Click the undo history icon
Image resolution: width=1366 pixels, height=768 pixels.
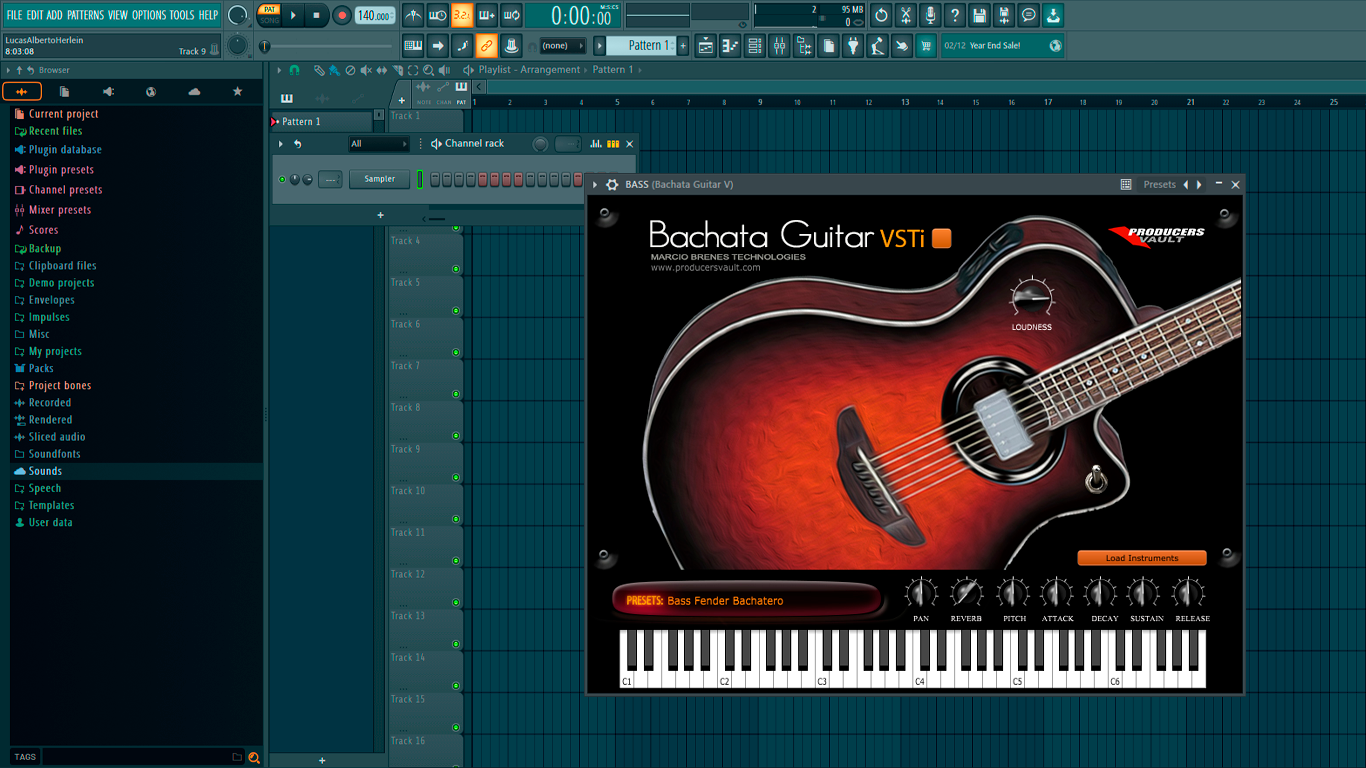coord(881,15)
